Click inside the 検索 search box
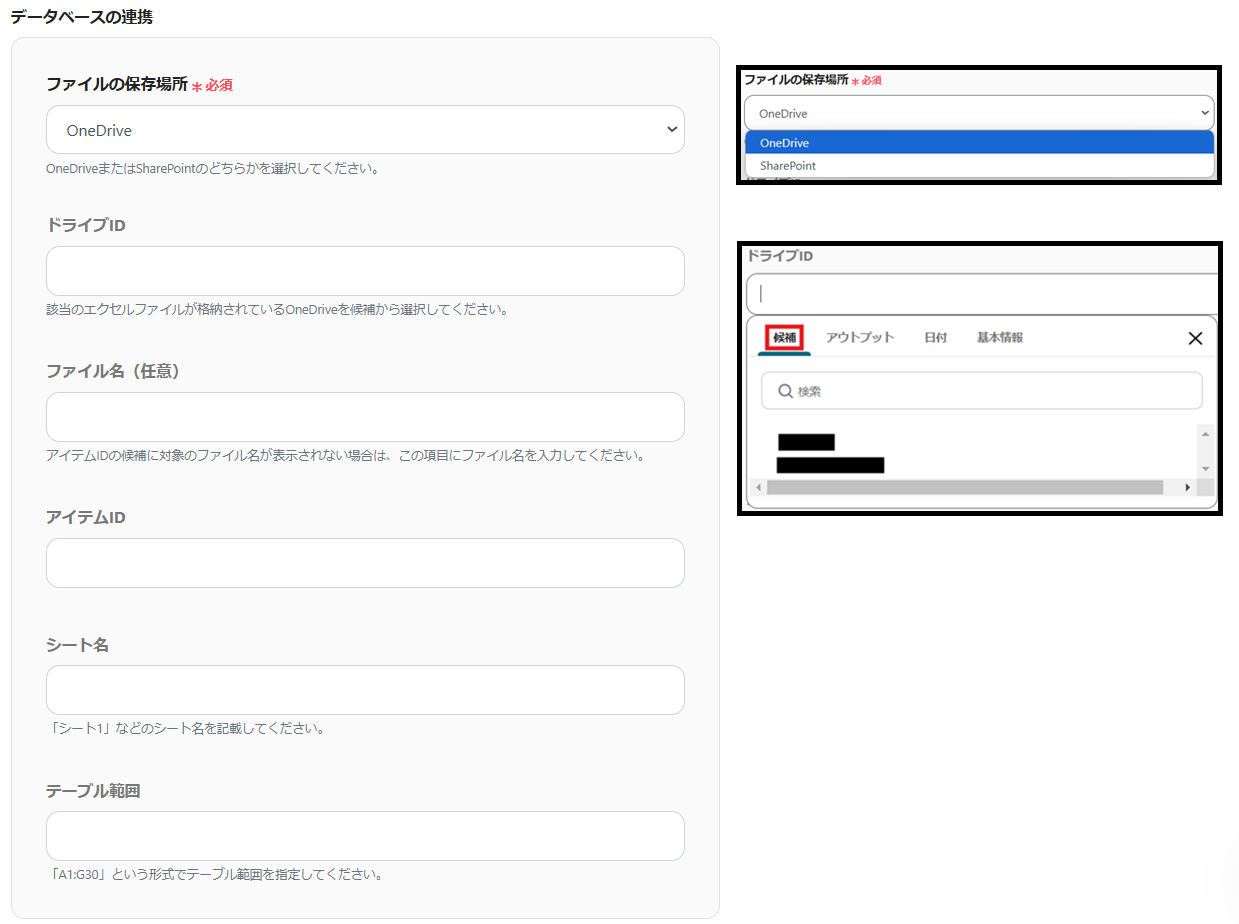 pyautogui.click(x=980, y=390)
